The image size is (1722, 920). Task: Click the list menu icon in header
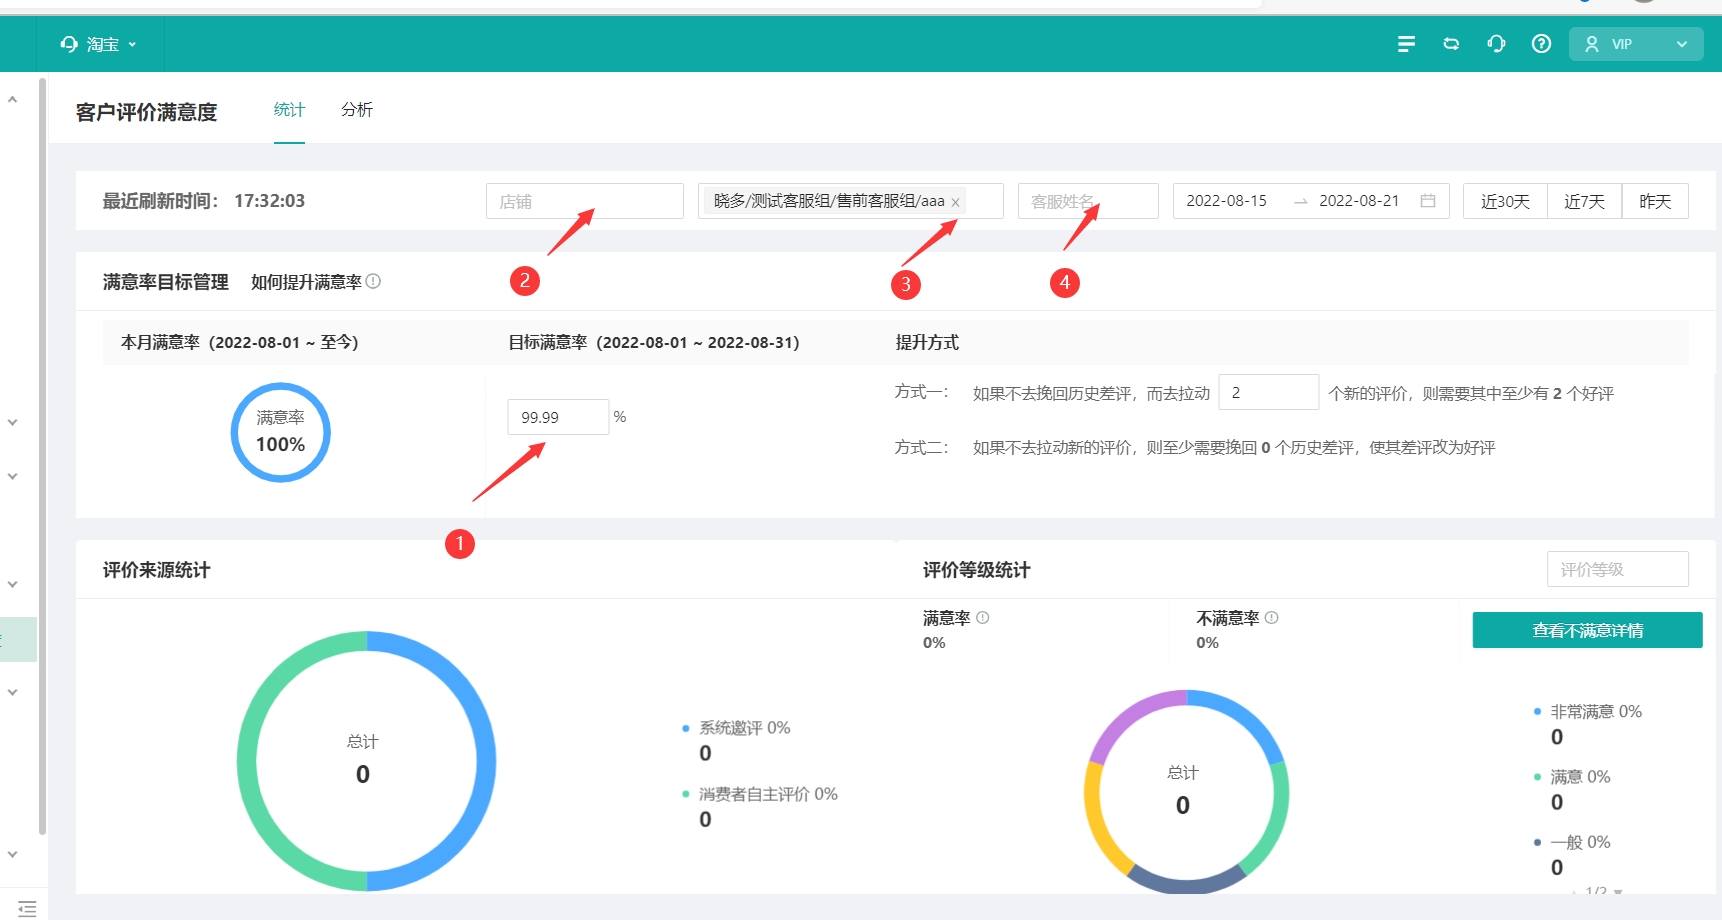[x=1406, y=44]
